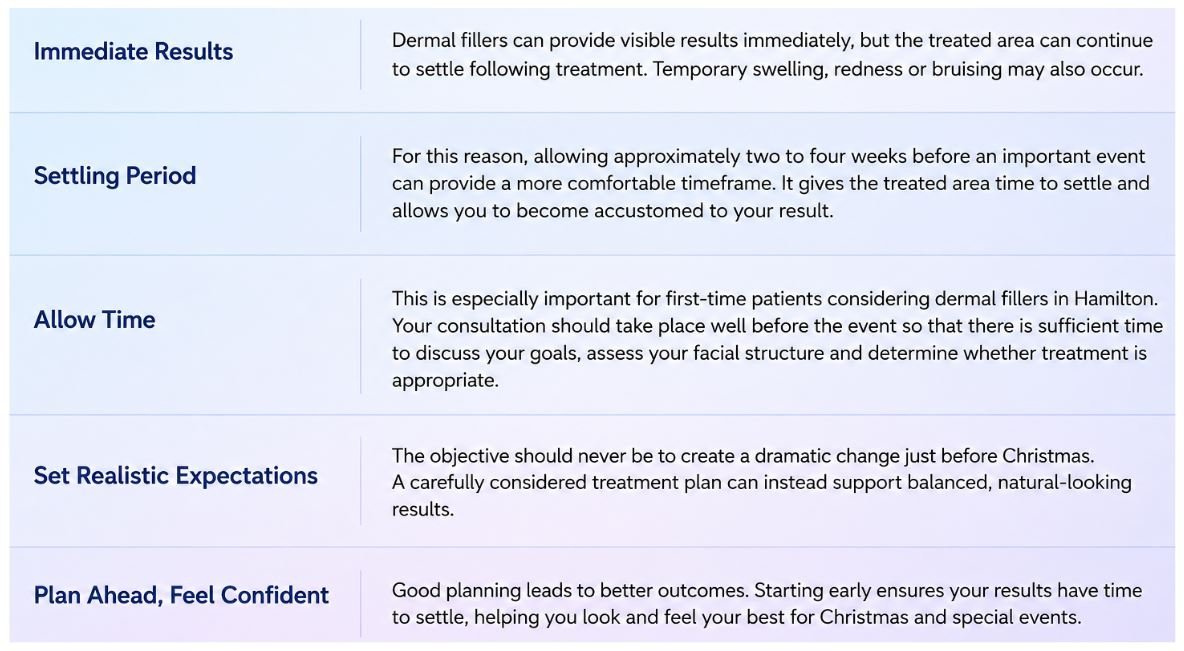Click the Good planning leads to better outcomes text
The height and width of the screenshot is (651, 1184).
[569, 591]
